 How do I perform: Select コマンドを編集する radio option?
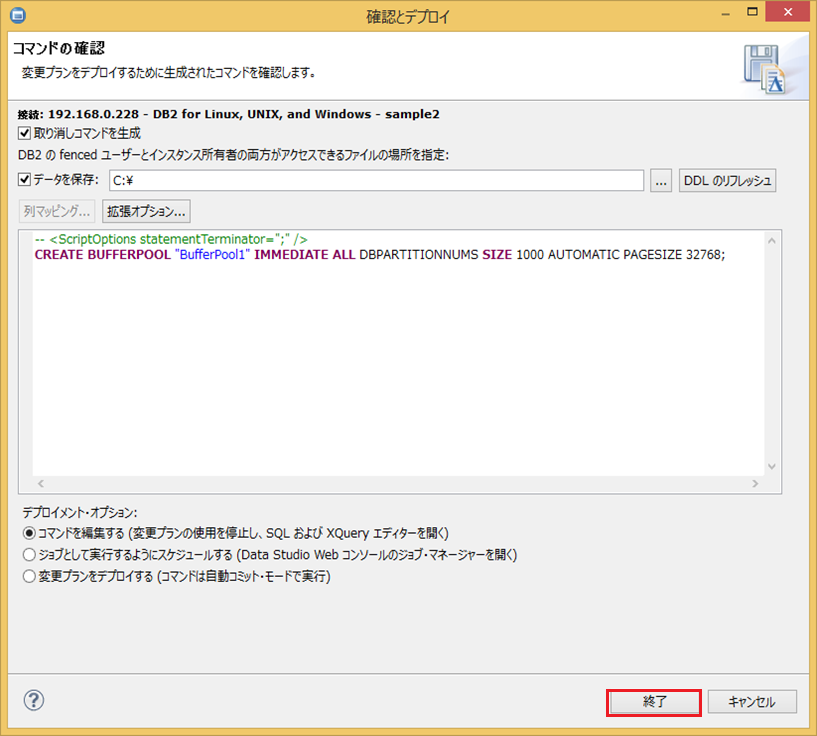pos(29,533)
